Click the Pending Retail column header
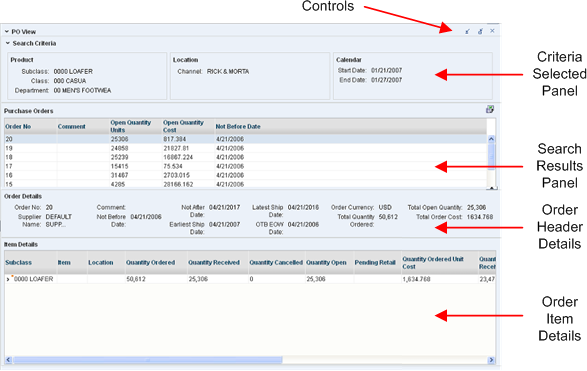The height and width of the screenshot is (371, 587). (375, 262)
